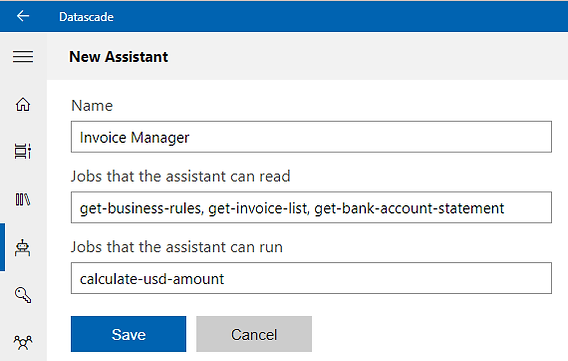The height and width of the screenshot is (361, 568).
Task: Open the jobs list sidebar icon
Action: click(x=23, y=151)
